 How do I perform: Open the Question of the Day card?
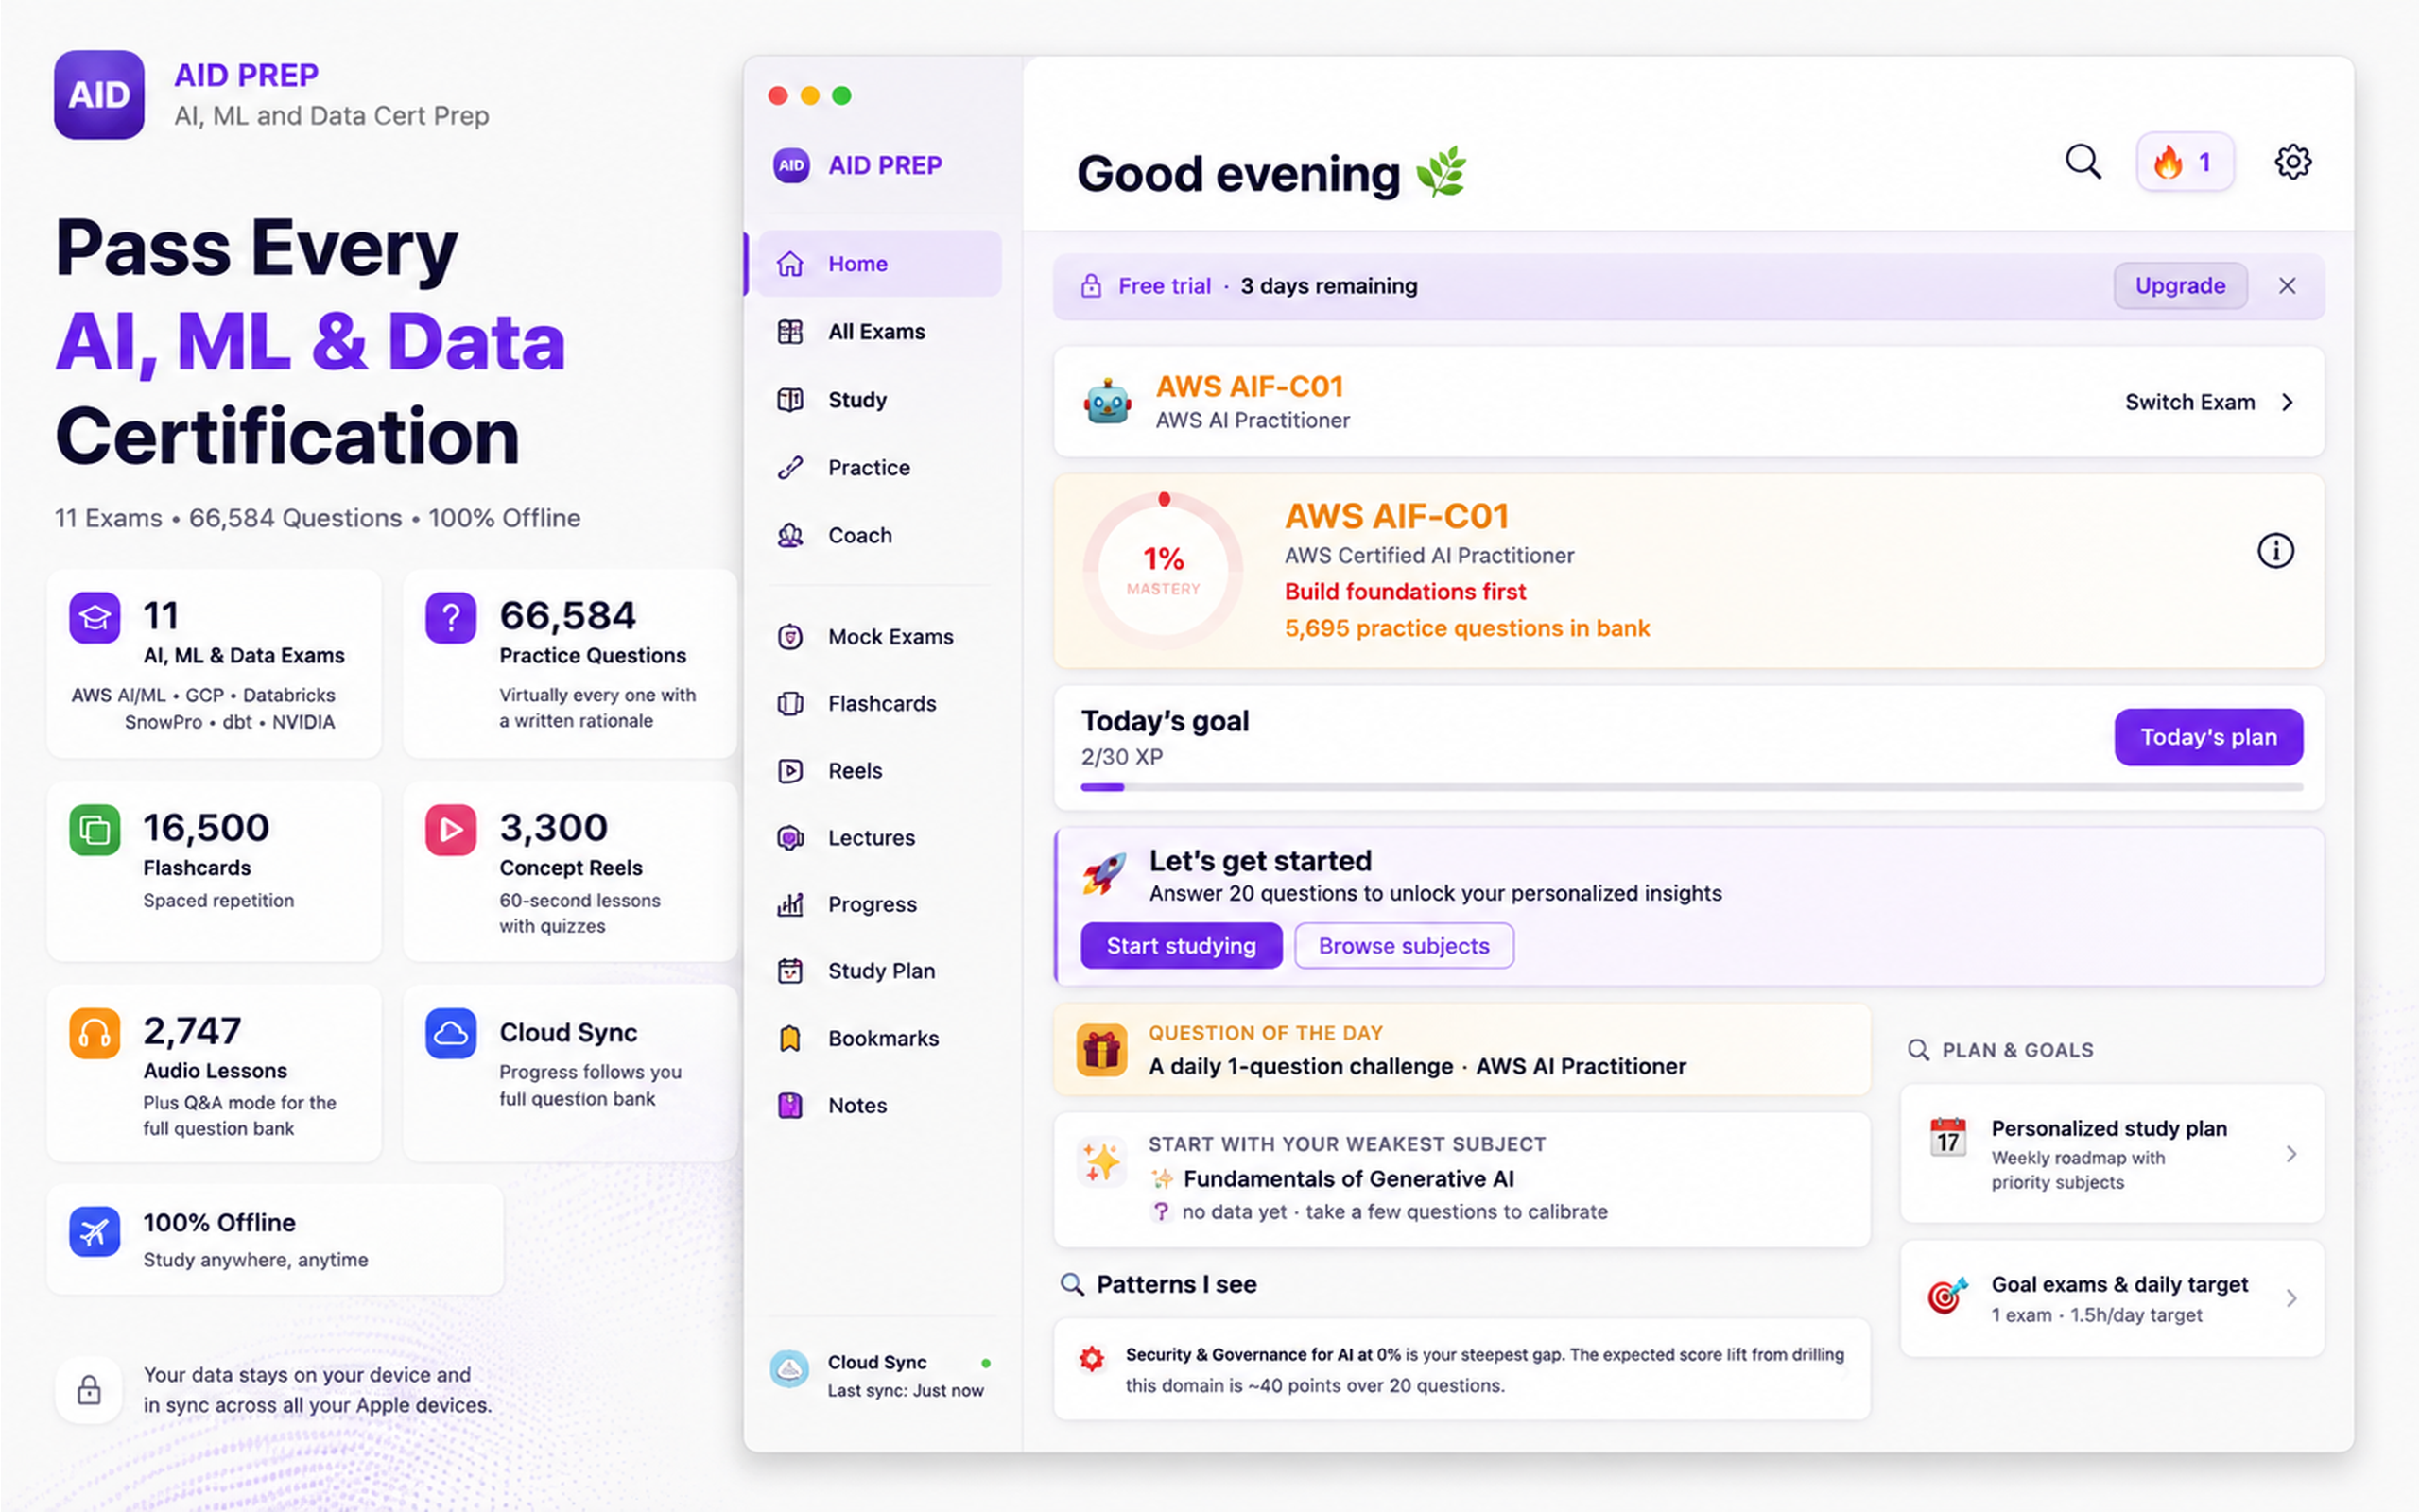click(x=1462, y=1050)
